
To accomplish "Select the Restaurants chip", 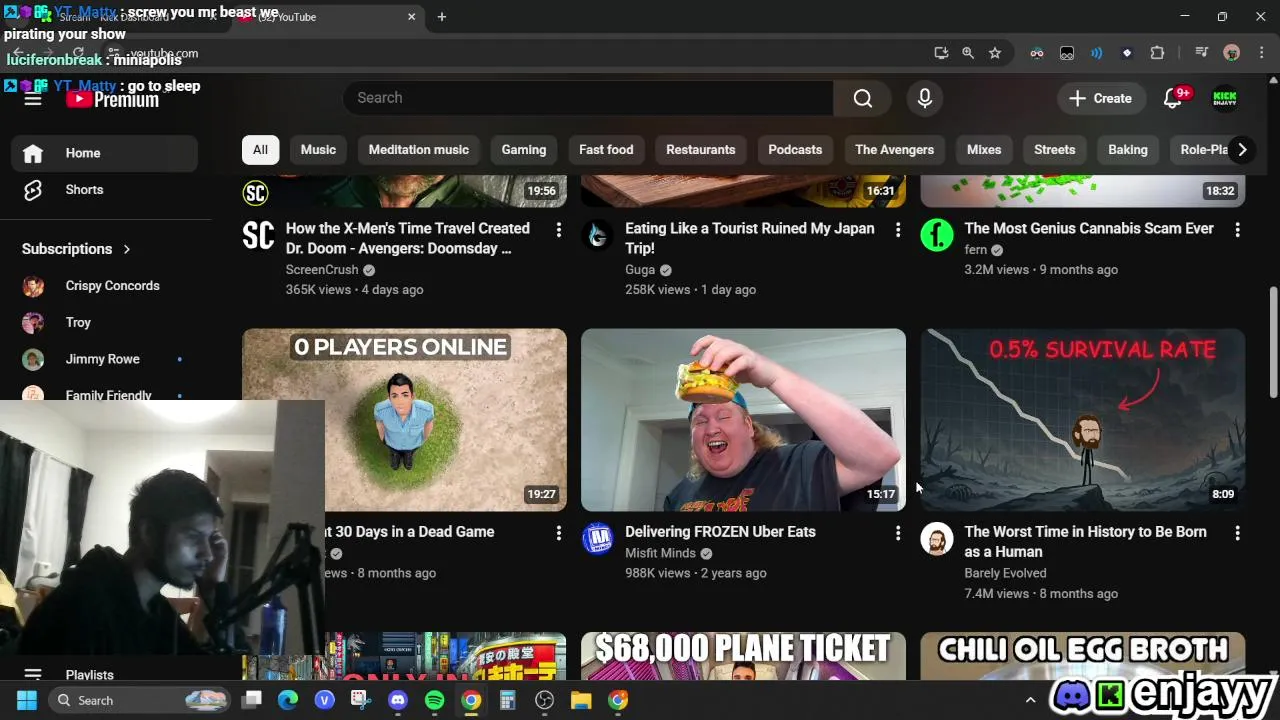I will click(700, 150).
